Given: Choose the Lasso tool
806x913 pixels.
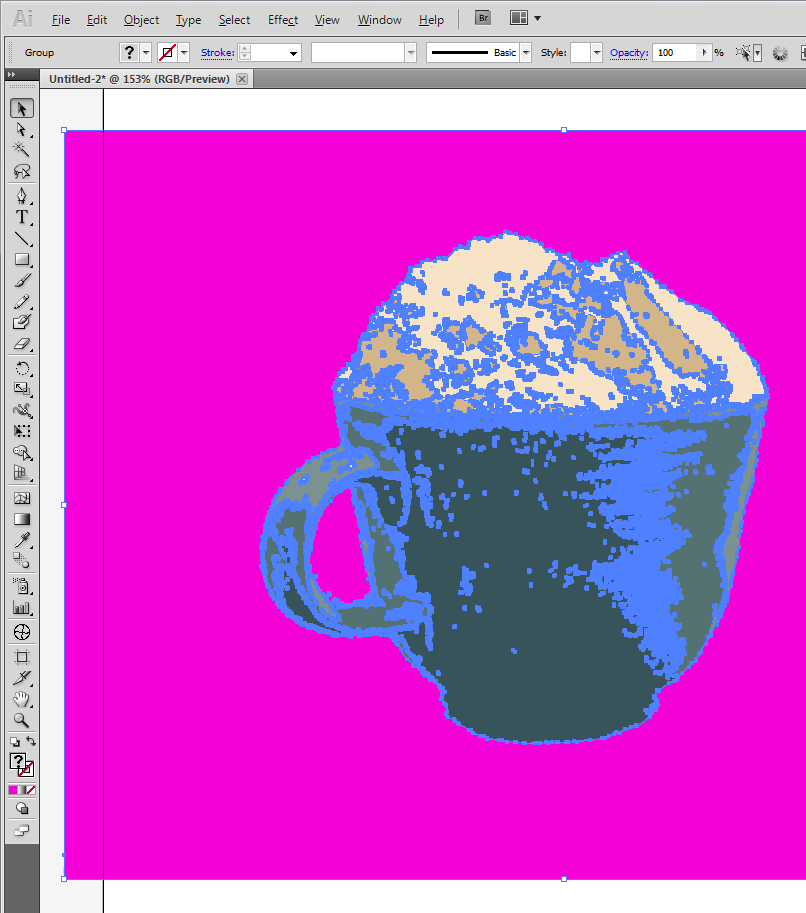Looking at the screenshot, I should (x=21, y=171).
